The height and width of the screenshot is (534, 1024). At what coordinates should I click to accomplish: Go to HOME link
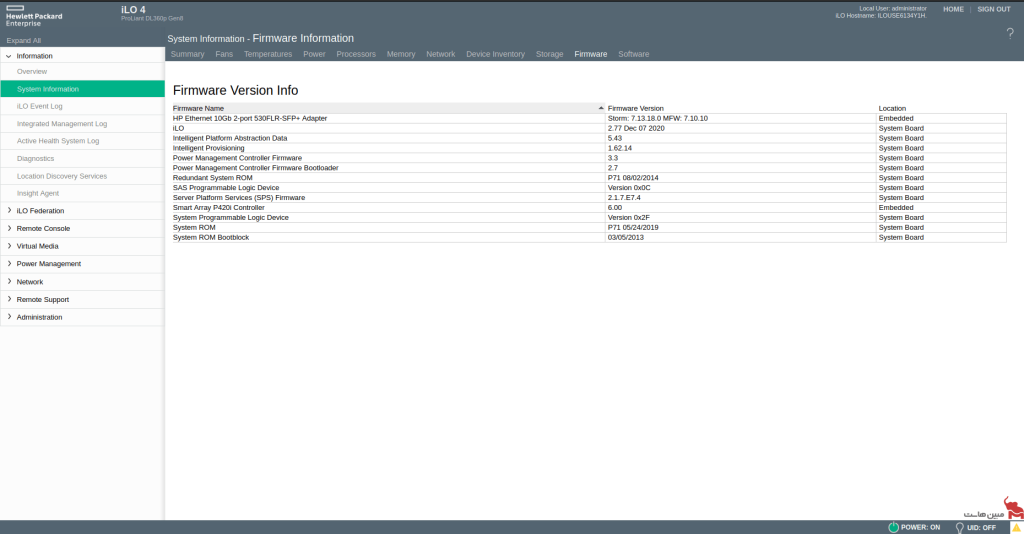click(953, 9)
